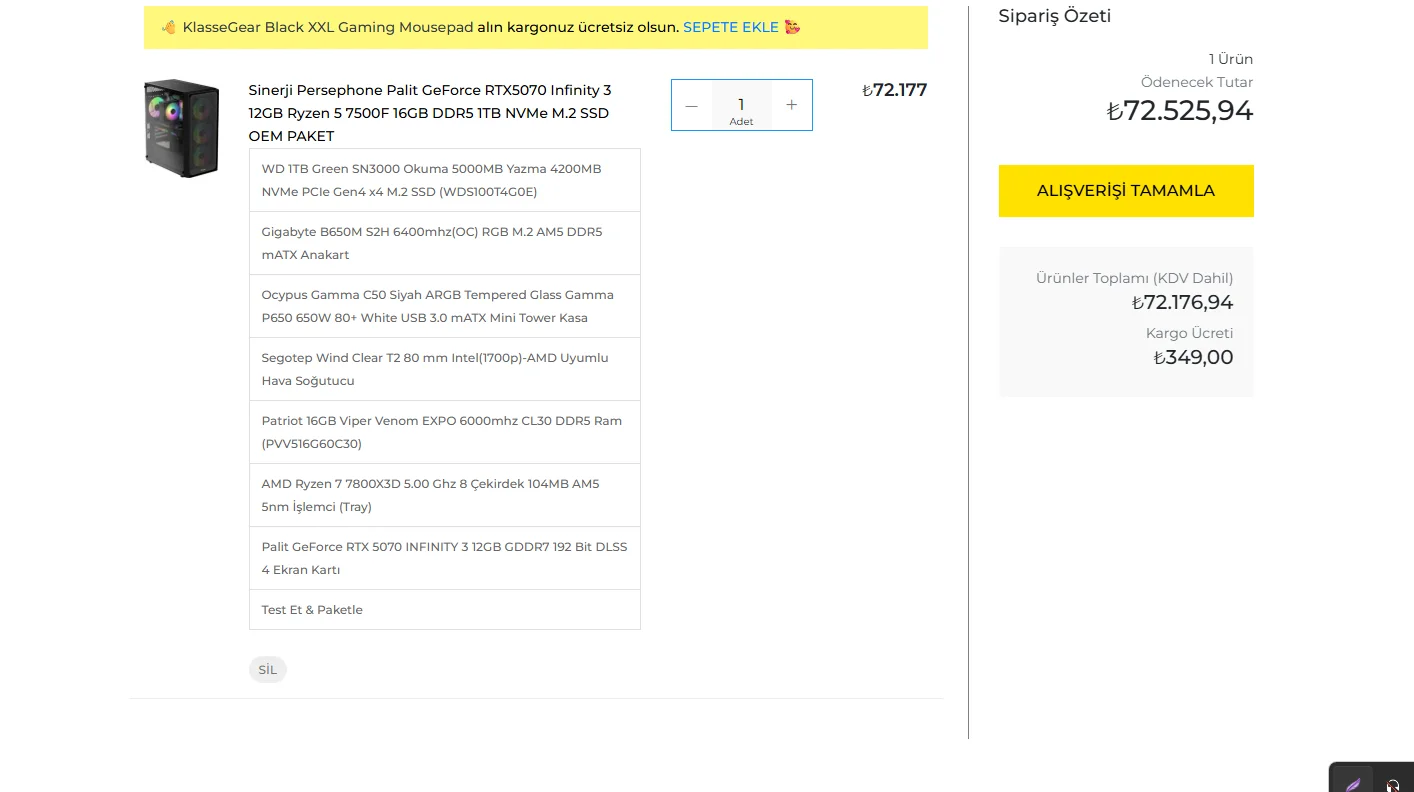Click the quantity input field showing 1

tap(741, 104)
